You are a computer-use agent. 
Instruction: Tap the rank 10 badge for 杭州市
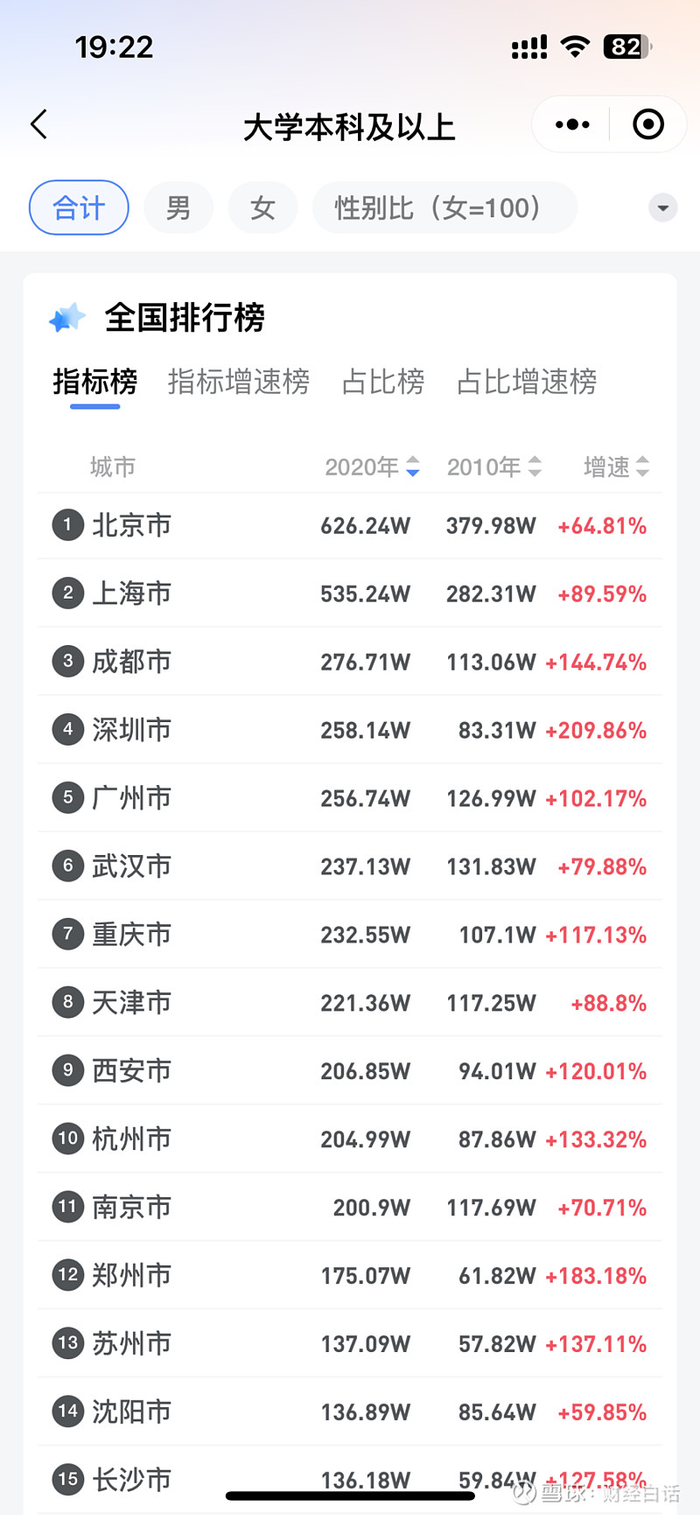pyautogui.click(x=68, y=1138)
